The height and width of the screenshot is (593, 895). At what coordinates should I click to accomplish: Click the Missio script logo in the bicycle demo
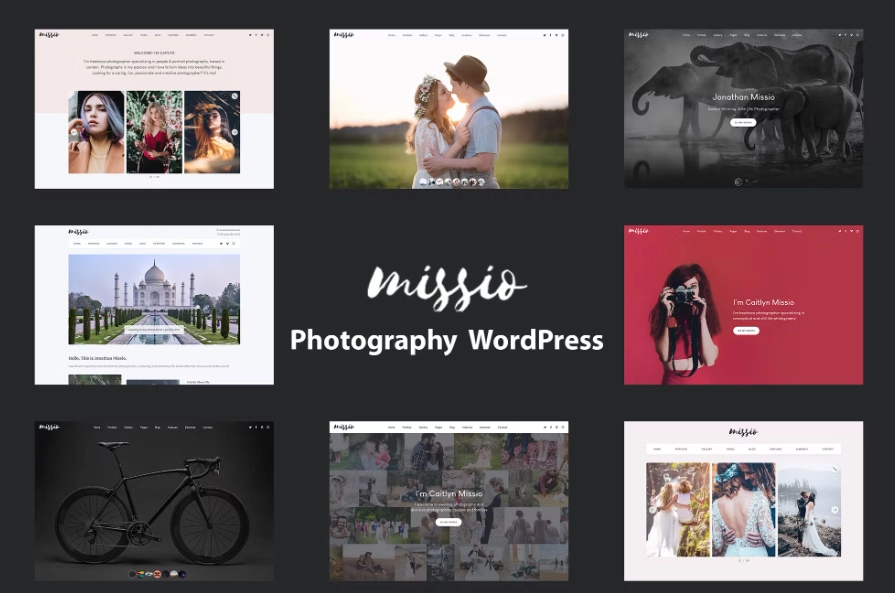49,427
